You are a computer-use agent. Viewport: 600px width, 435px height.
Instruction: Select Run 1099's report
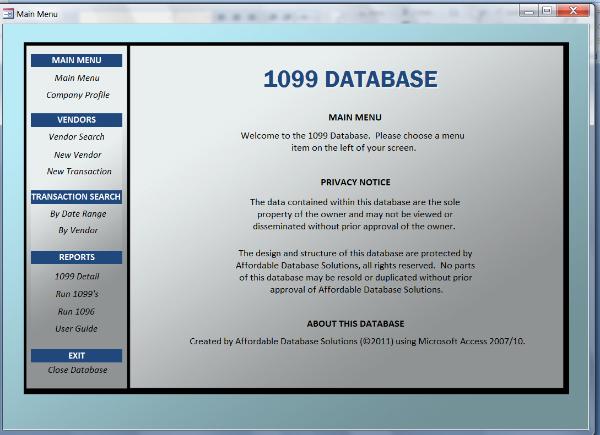tap(77, 294)
